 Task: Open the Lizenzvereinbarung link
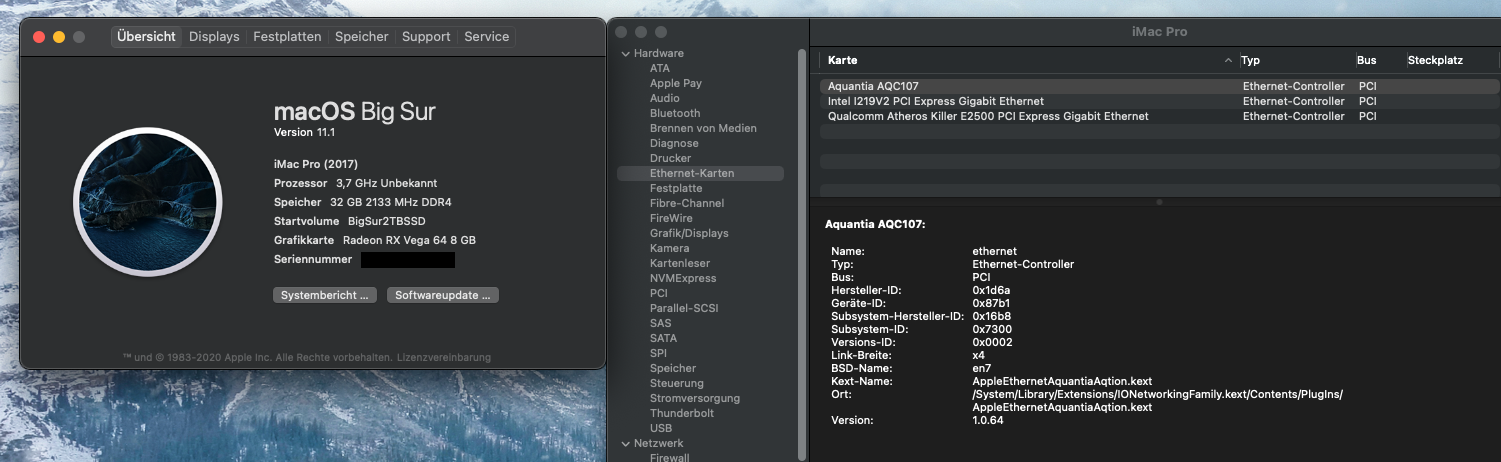point(444,357)
